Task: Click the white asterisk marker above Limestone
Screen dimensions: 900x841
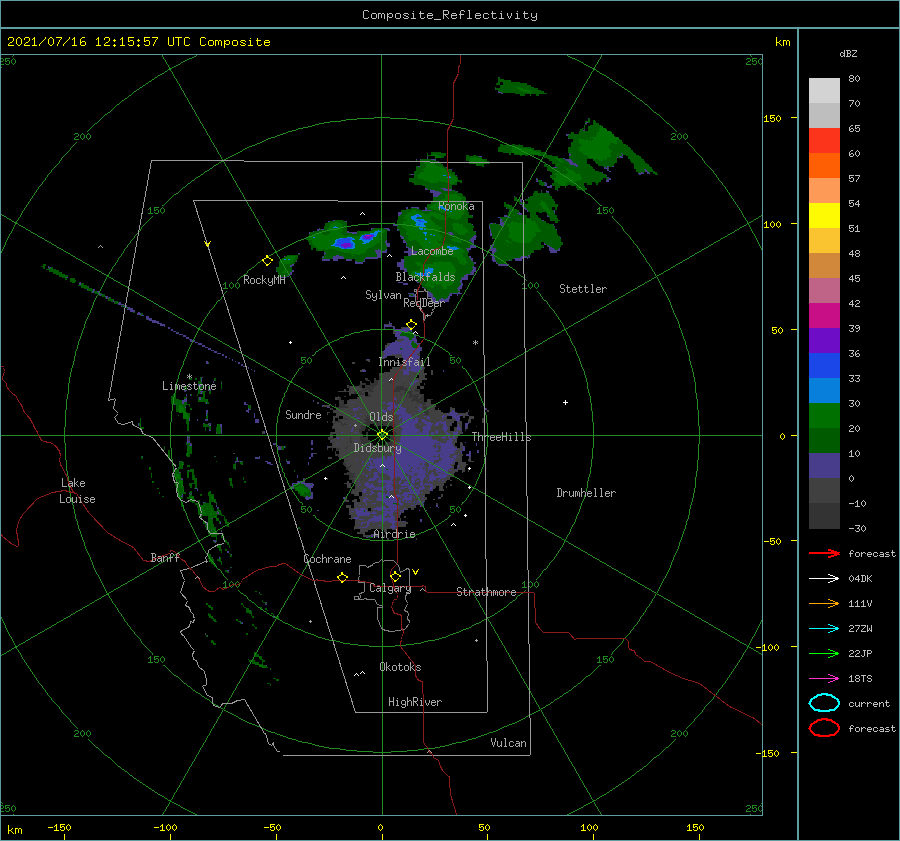Action: pos(189,377)
